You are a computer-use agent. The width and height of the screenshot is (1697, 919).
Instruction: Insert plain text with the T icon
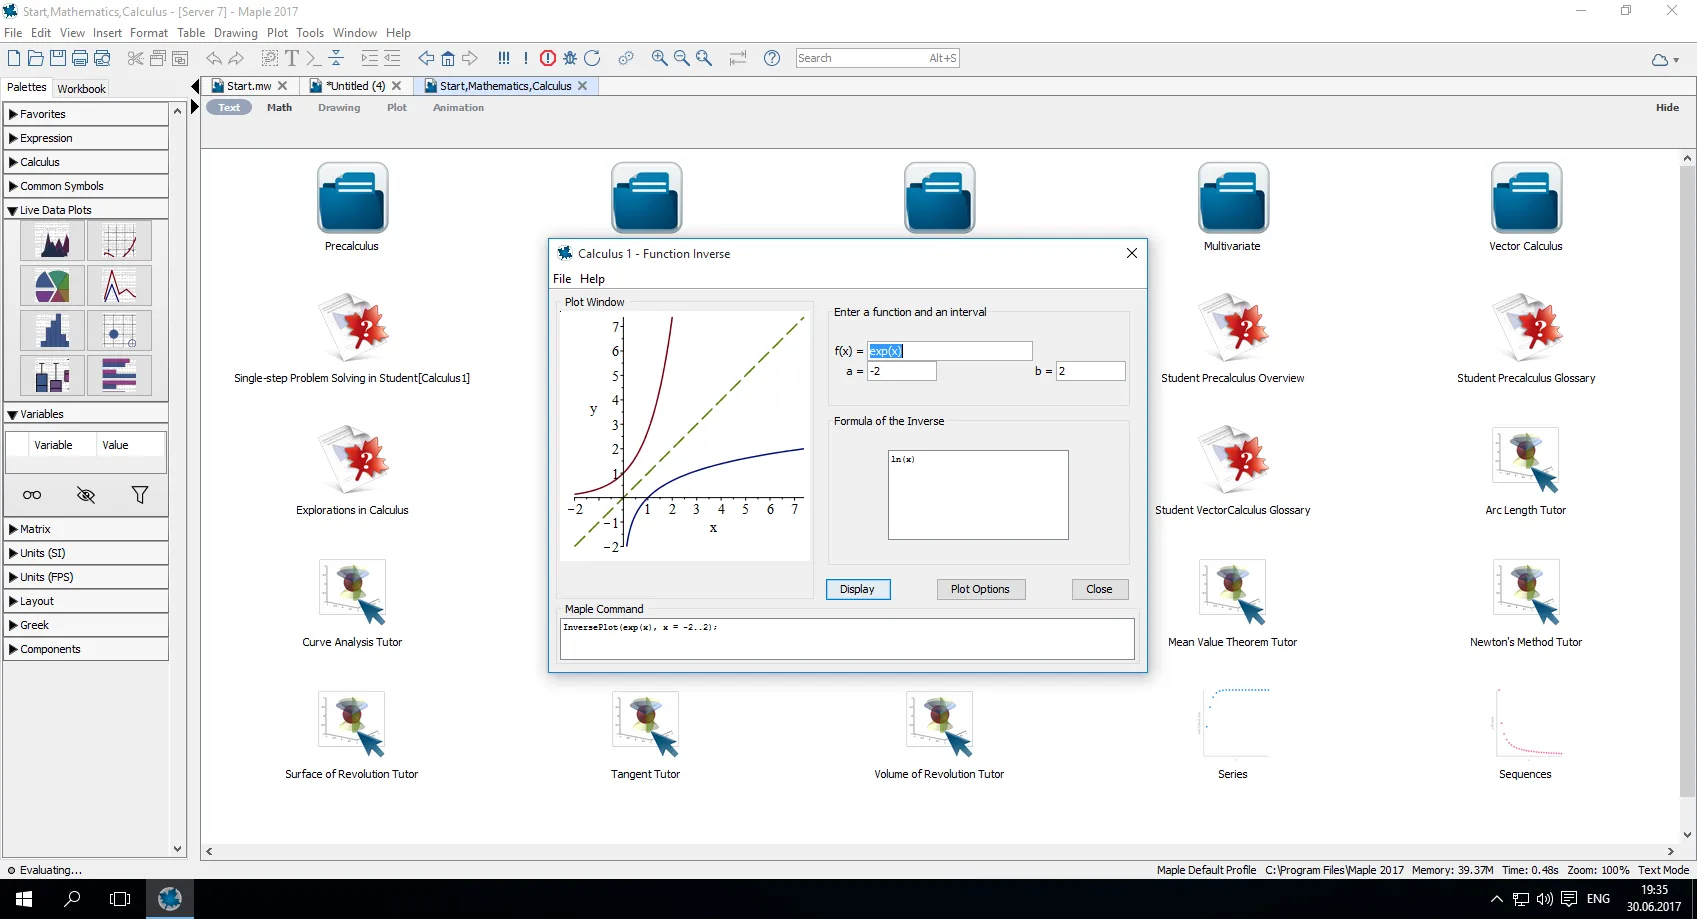pos(292,58)
